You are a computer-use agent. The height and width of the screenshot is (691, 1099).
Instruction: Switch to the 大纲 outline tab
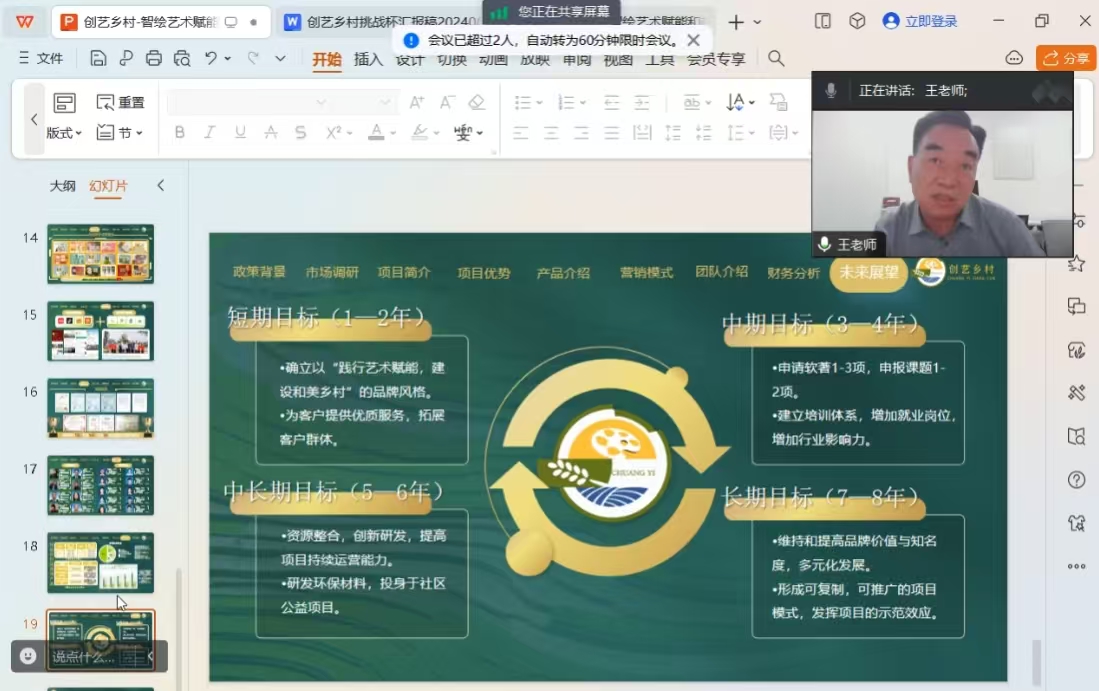(63, 186)
